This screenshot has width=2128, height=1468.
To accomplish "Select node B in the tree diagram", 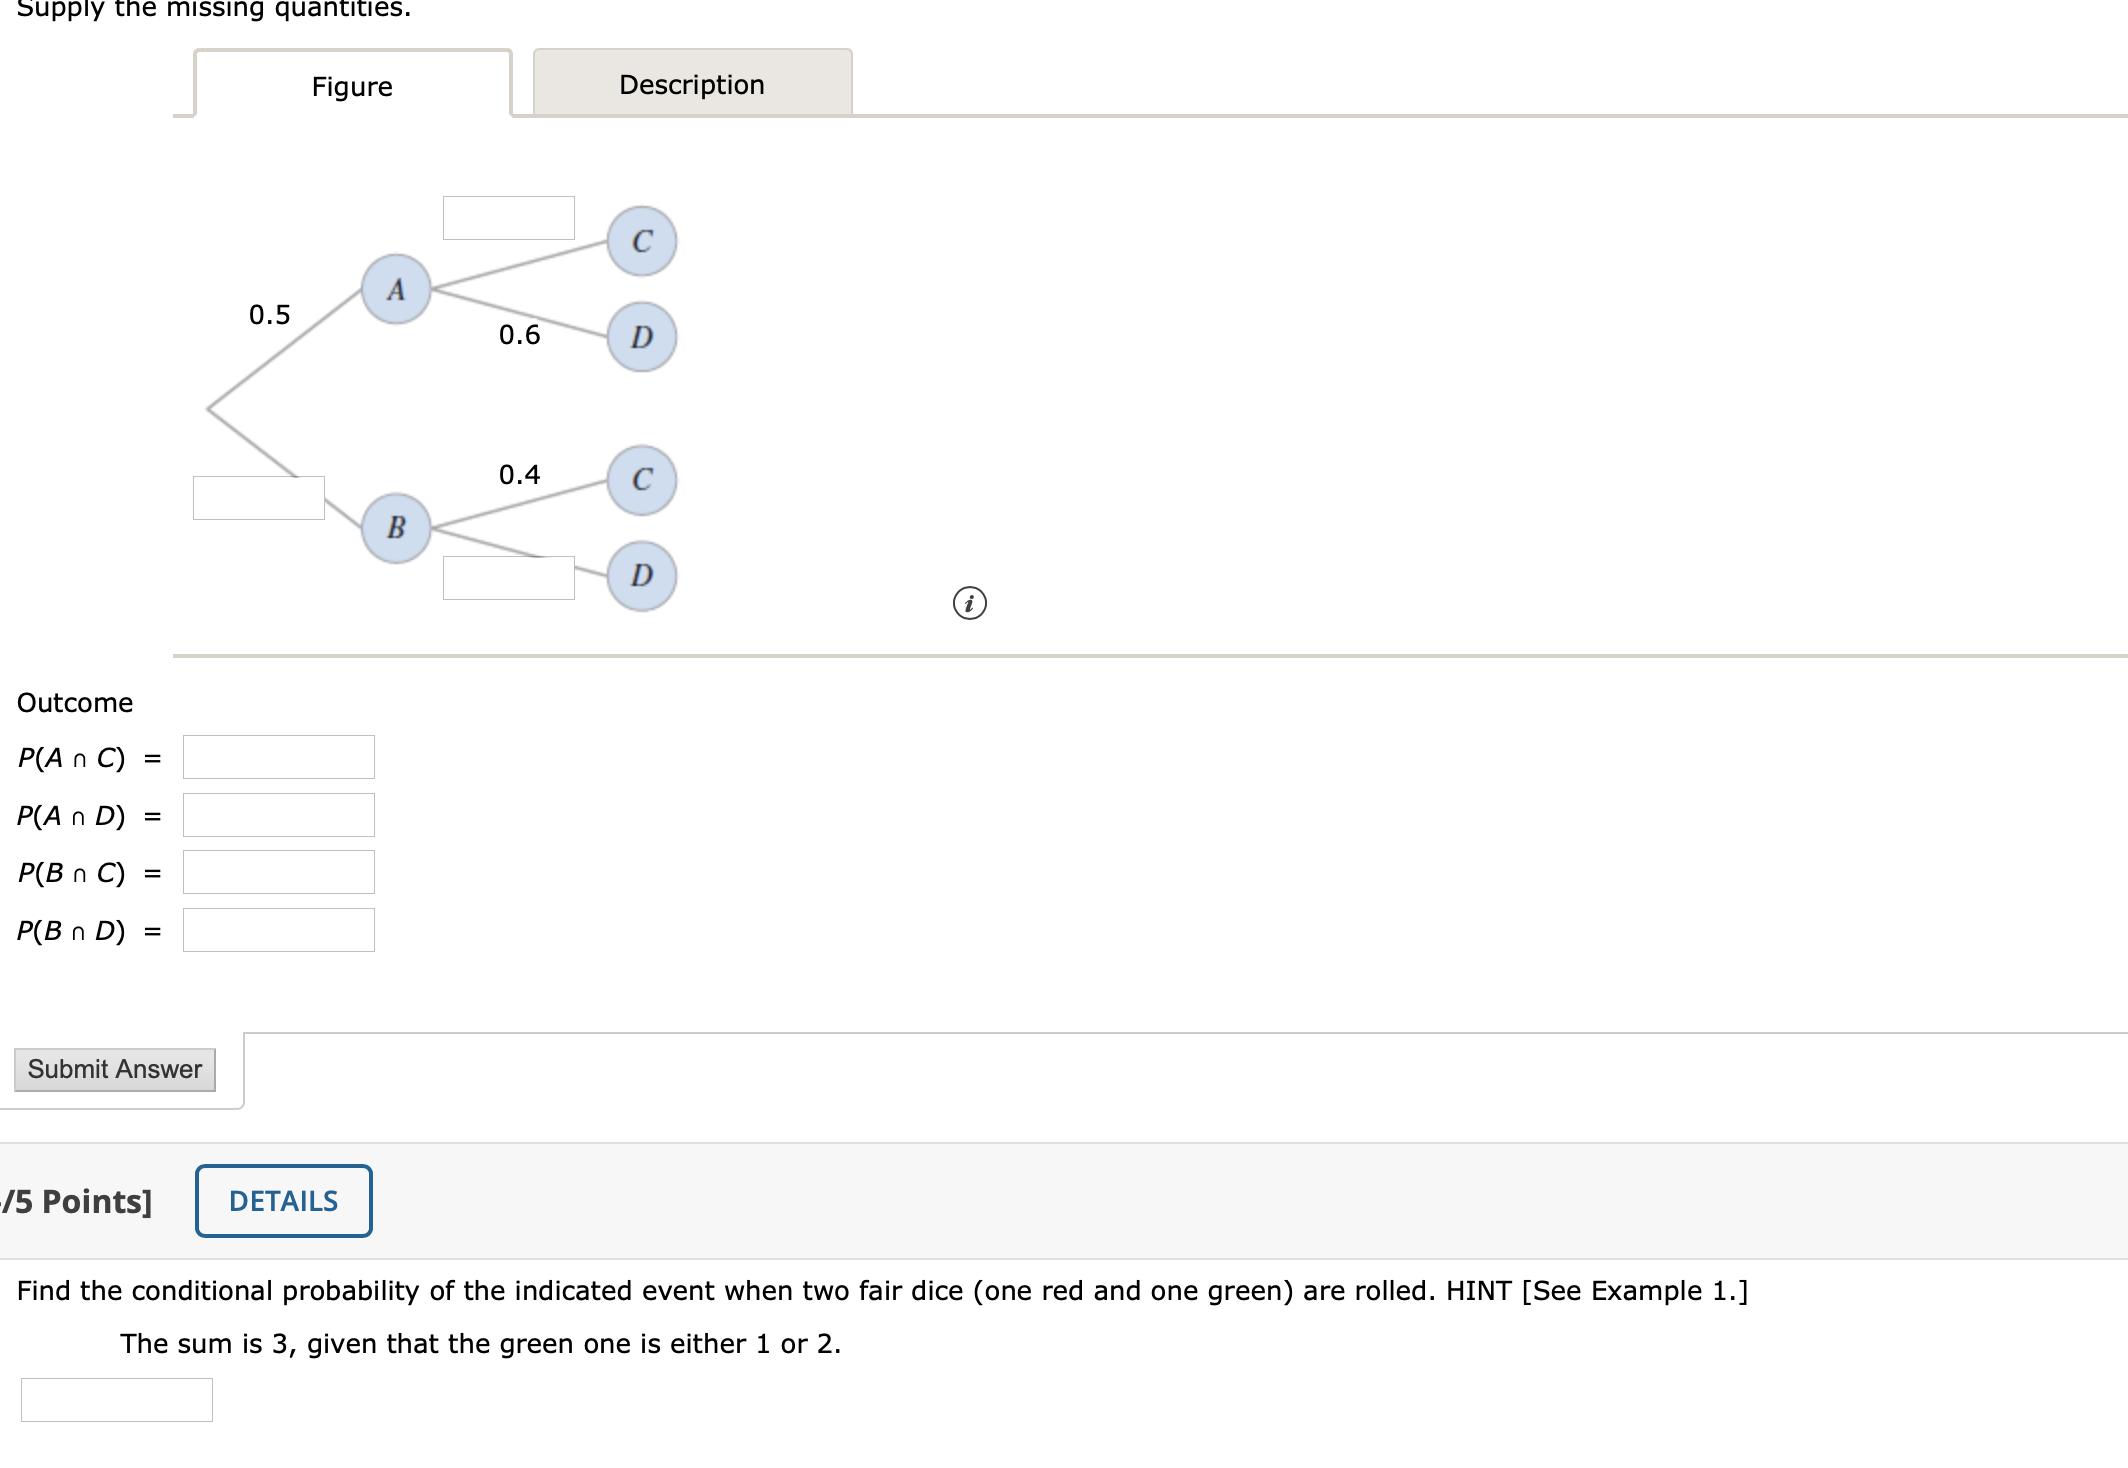I will (x=396, y=529).
